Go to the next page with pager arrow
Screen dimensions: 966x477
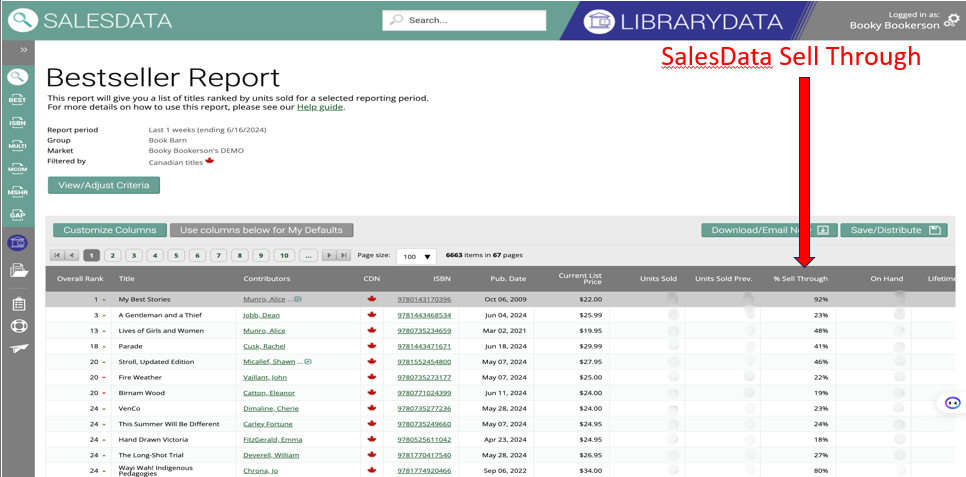click(x=330, y=255)
